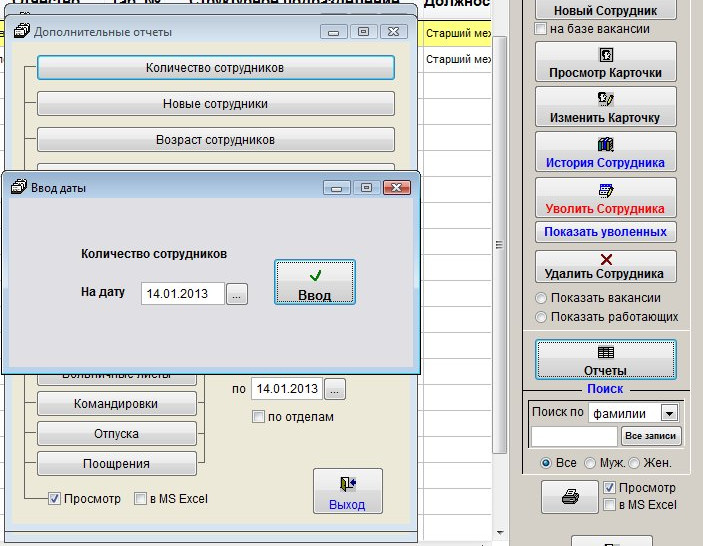
Task: Click 'Все записи' button
Action: (x=651, y=436)
